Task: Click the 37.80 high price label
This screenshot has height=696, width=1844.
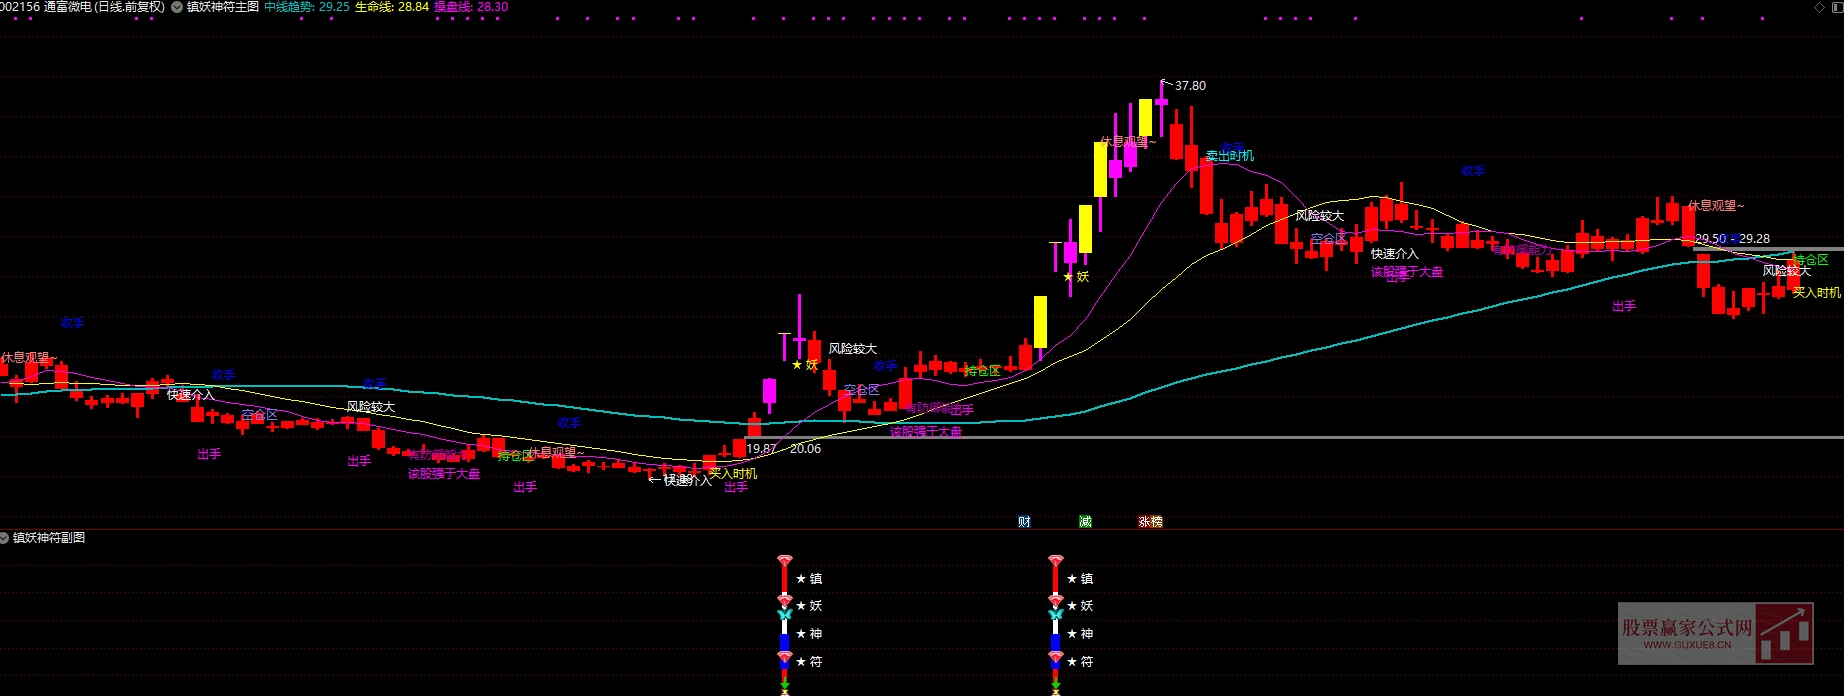Action: pos(1189,86)
